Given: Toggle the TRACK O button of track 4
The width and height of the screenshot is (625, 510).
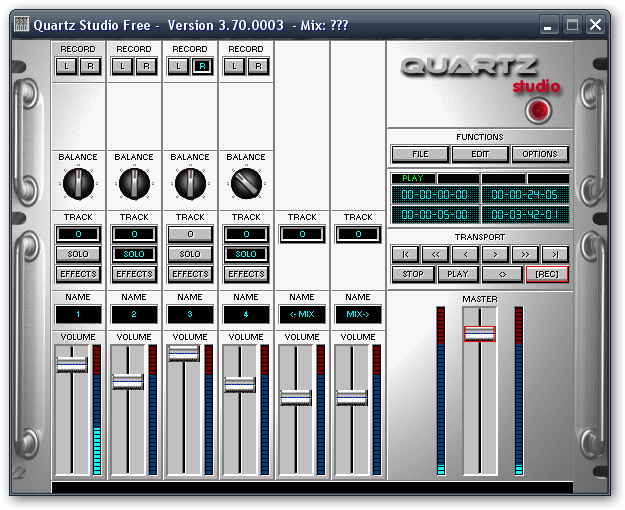Looking at the screenshot, I should point(246,234).
